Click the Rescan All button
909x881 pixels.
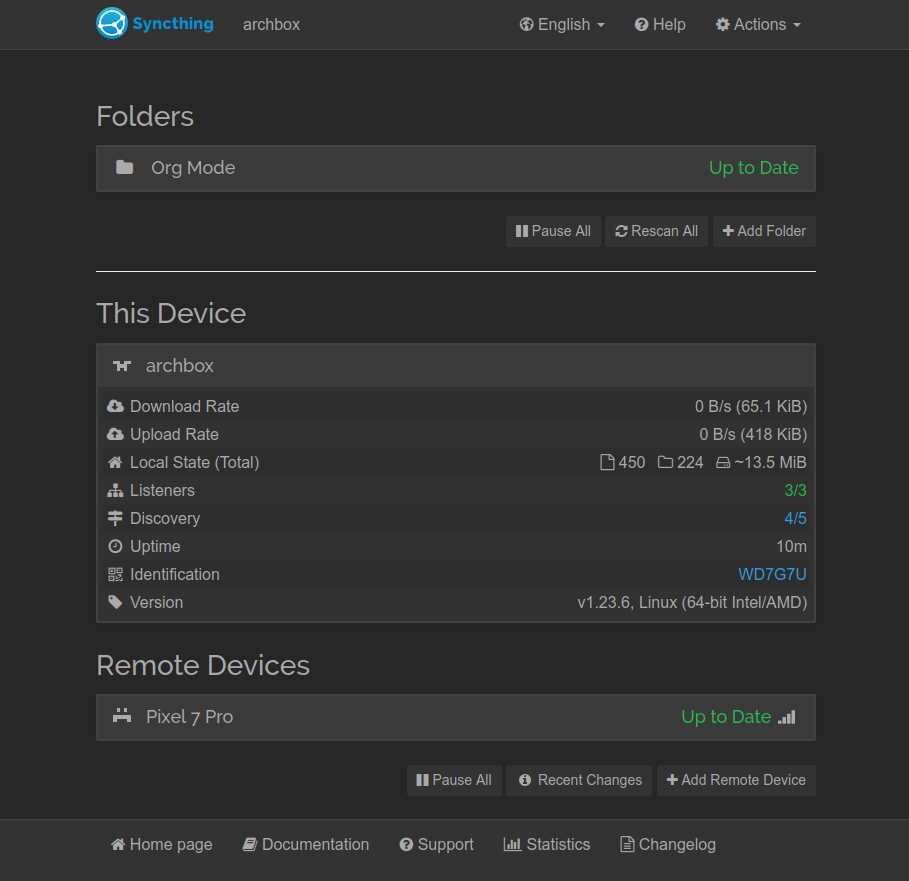click(657, 231)
